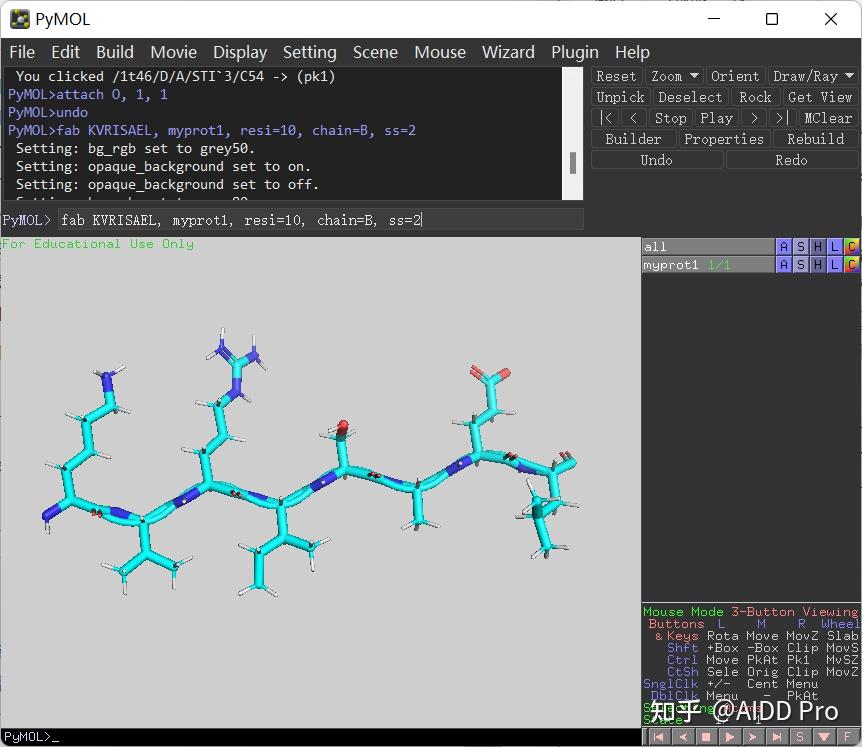Click the Rebuild button
Viewport: 862px width, 747px height.
point(814,139)
